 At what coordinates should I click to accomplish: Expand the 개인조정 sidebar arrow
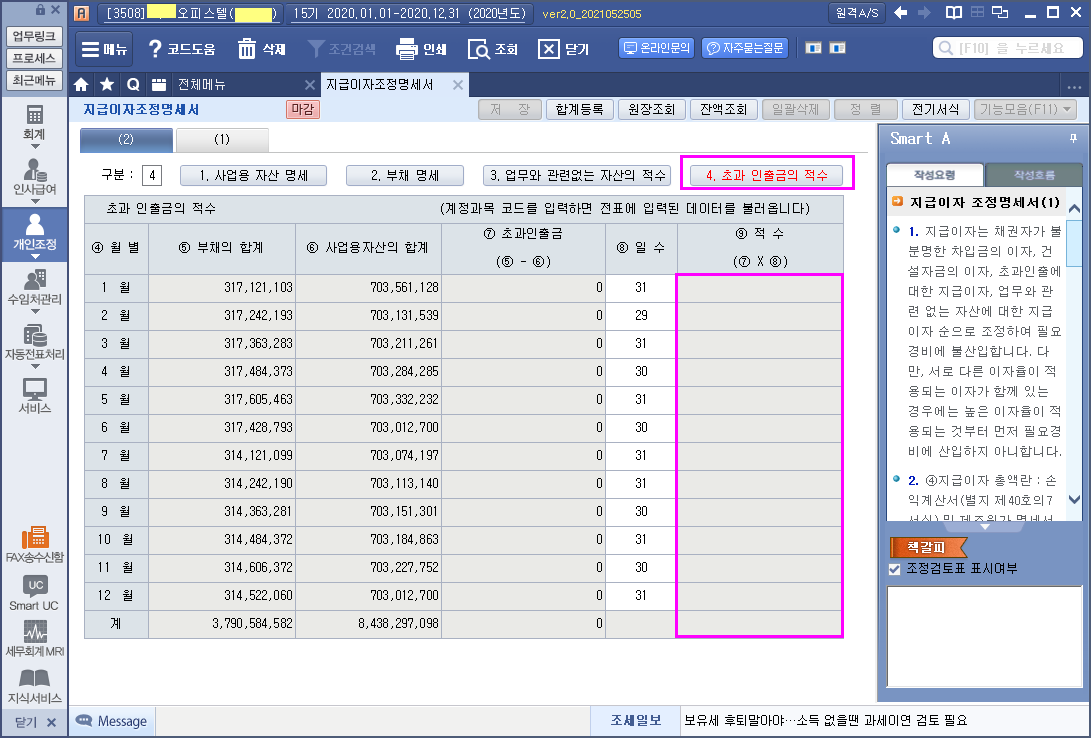point(34,258)
